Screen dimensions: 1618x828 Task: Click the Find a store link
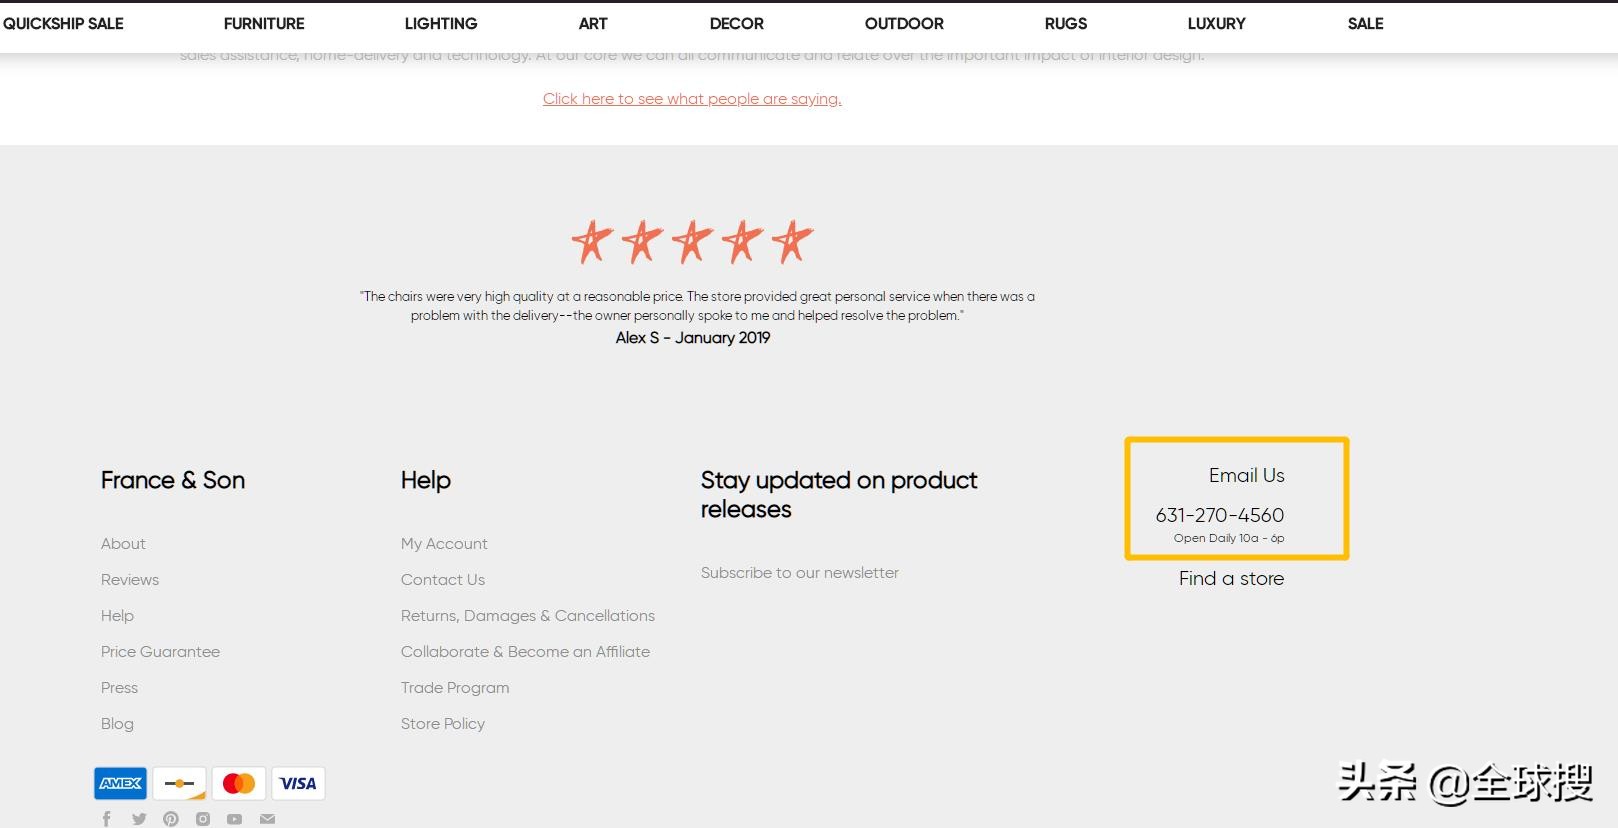(1231, 578)
